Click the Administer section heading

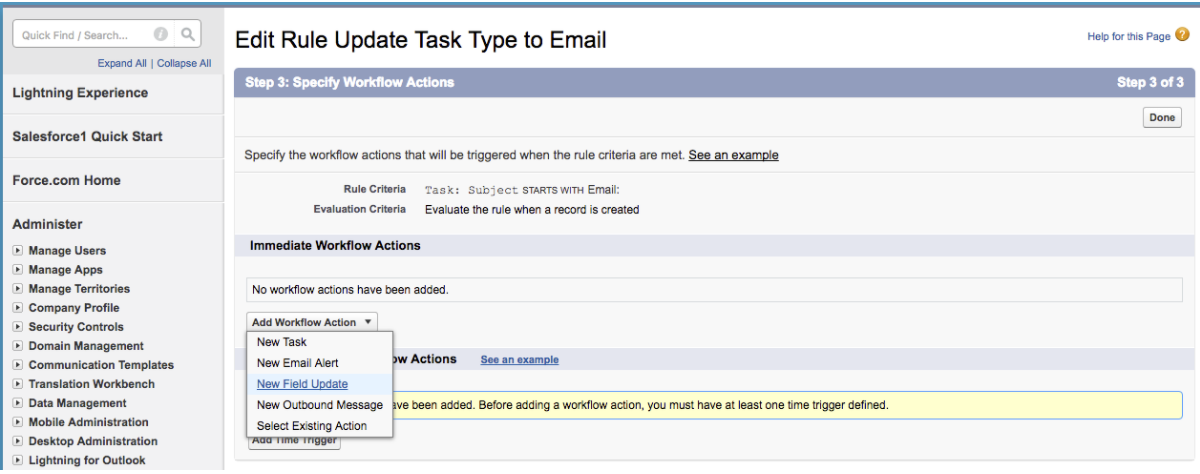[x=47, y=224]
